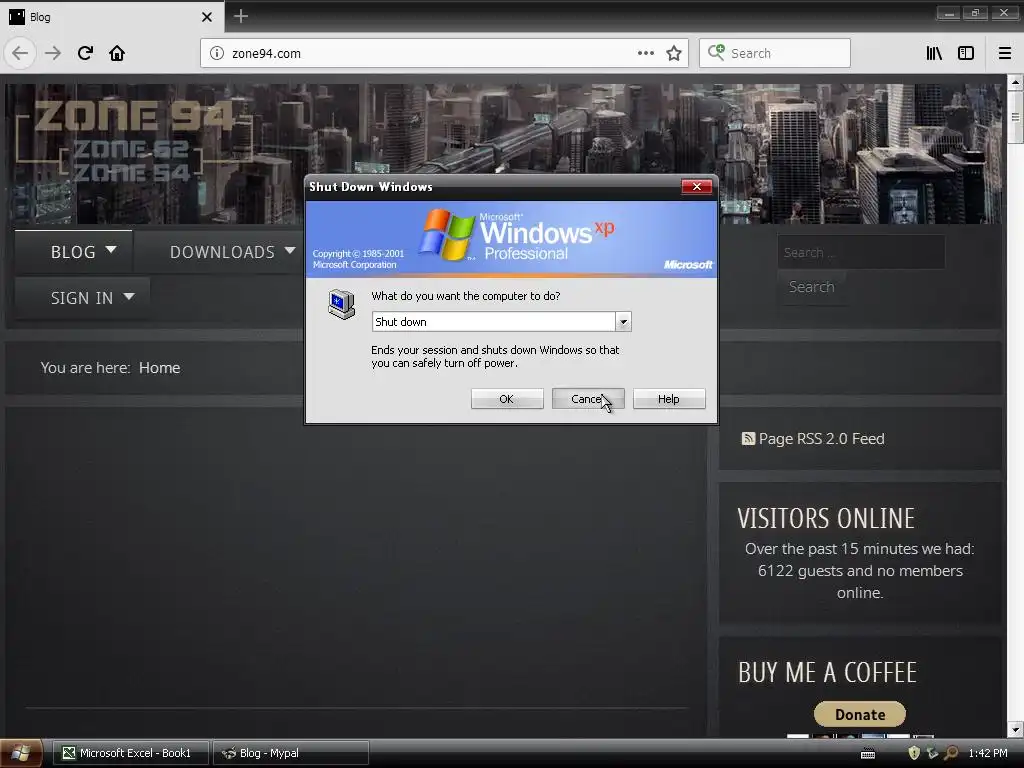Confirm shut down with OK

[x=507, y=399]
